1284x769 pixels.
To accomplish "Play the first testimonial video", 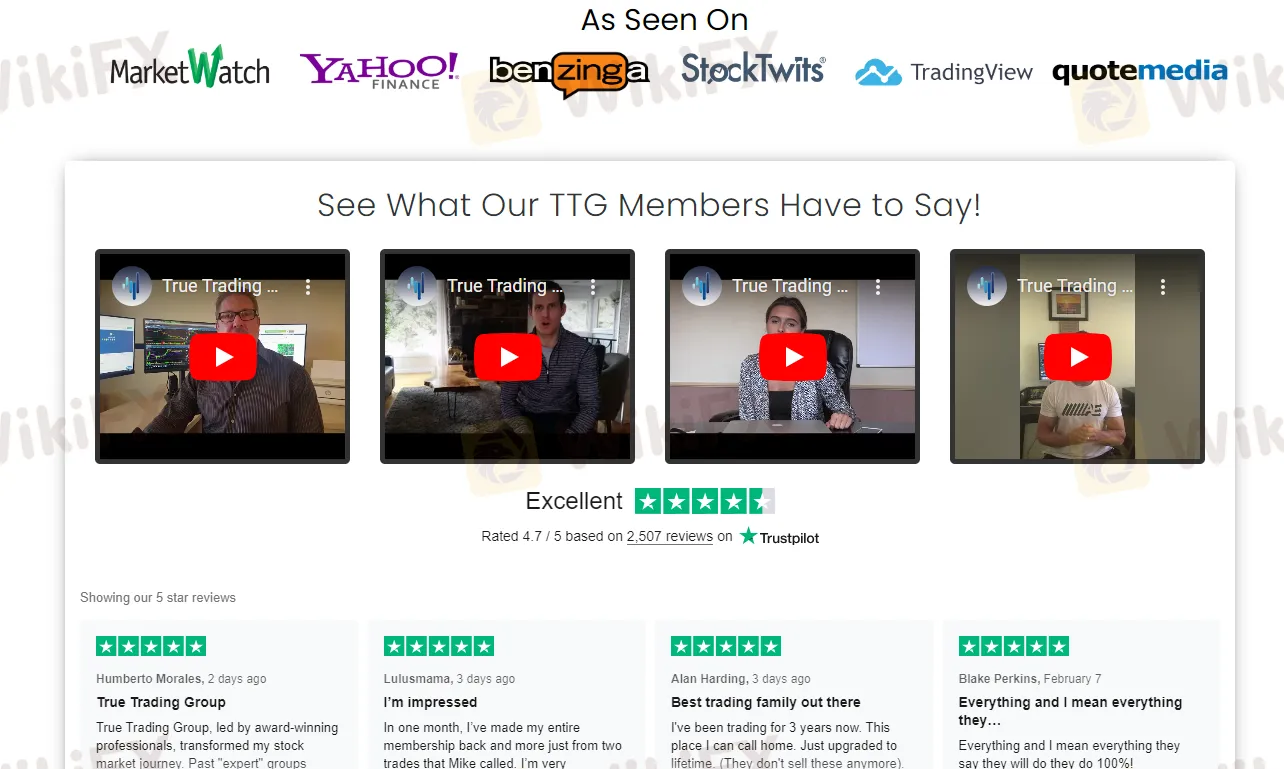I will coord(222,357).
